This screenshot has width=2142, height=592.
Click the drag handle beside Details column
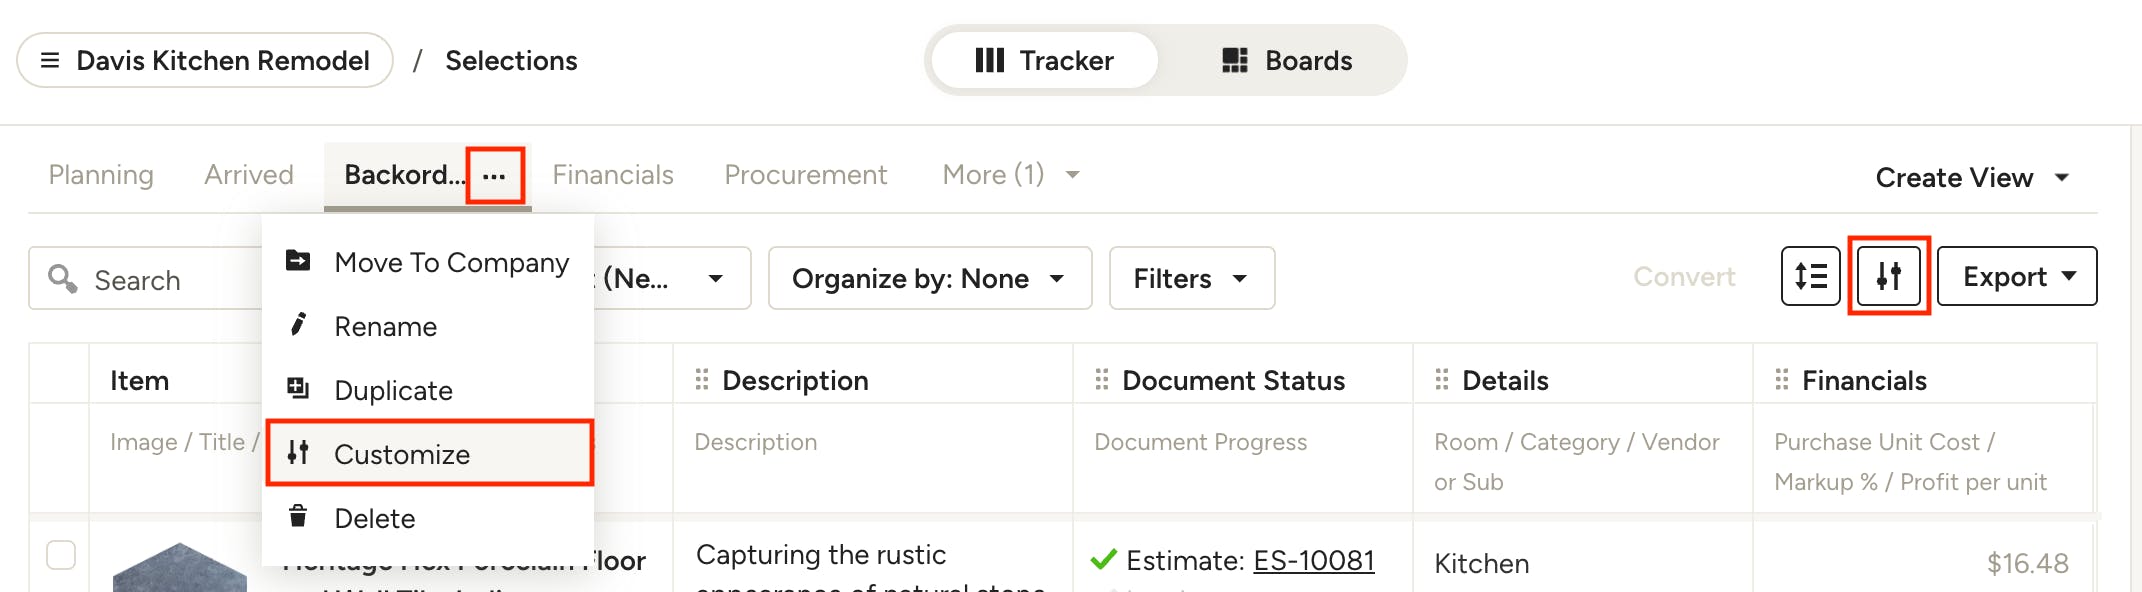pos(1442,380)
